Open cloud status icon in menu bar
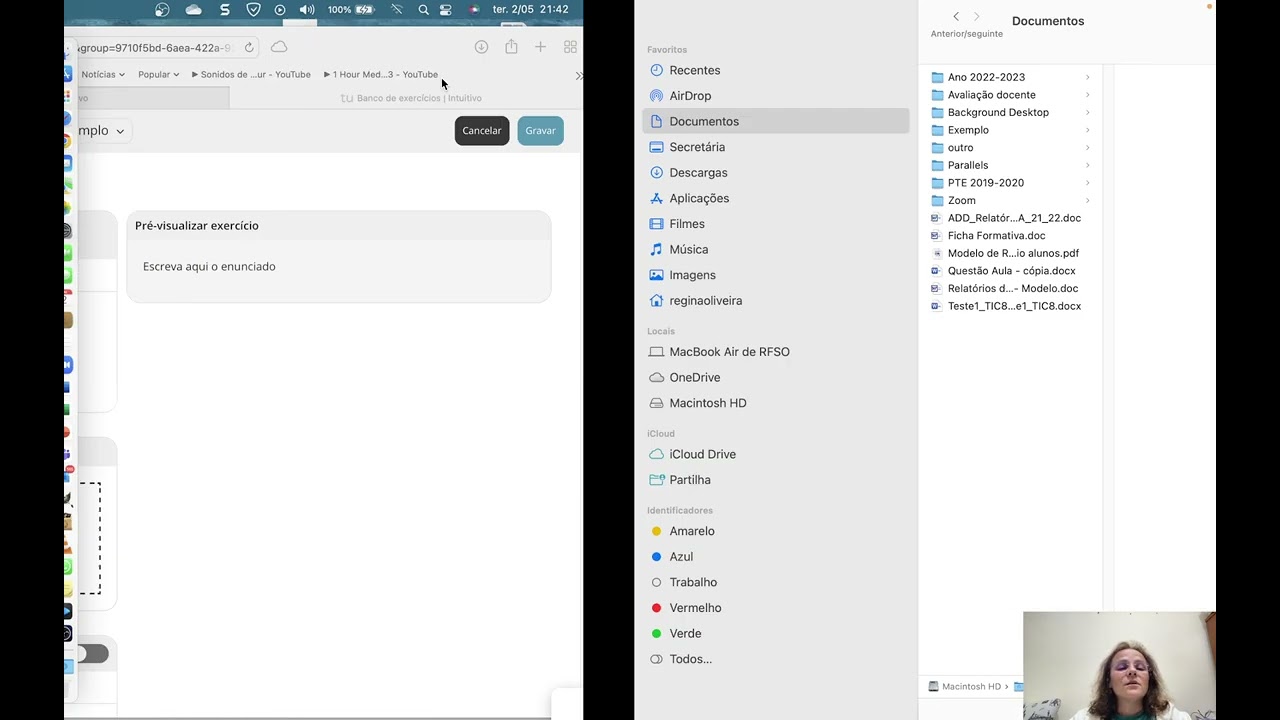 193,10
